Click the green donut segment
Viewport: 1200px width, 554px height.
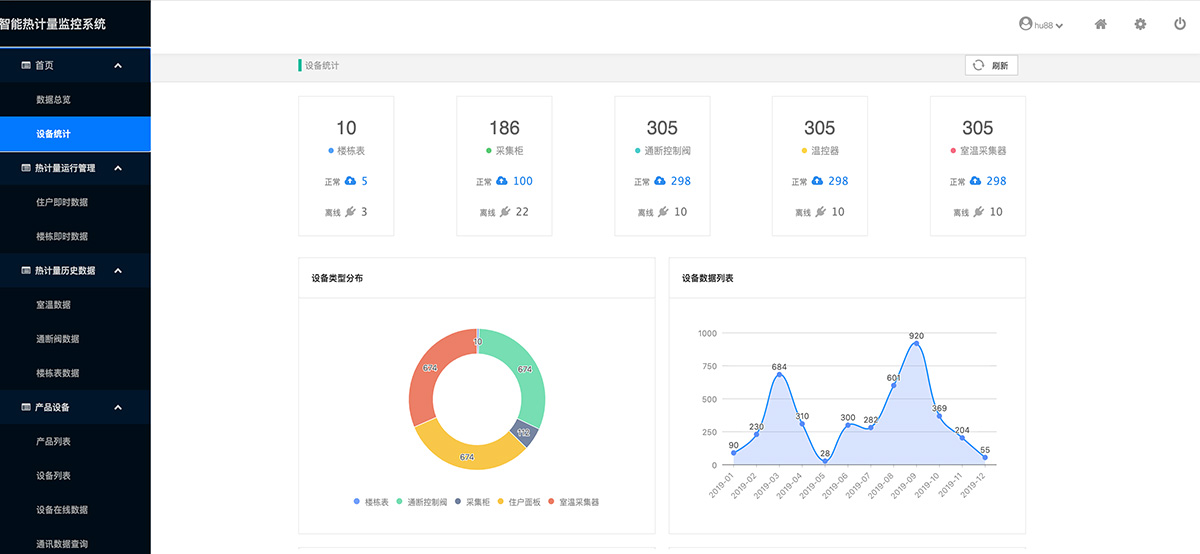coord(526,368)
